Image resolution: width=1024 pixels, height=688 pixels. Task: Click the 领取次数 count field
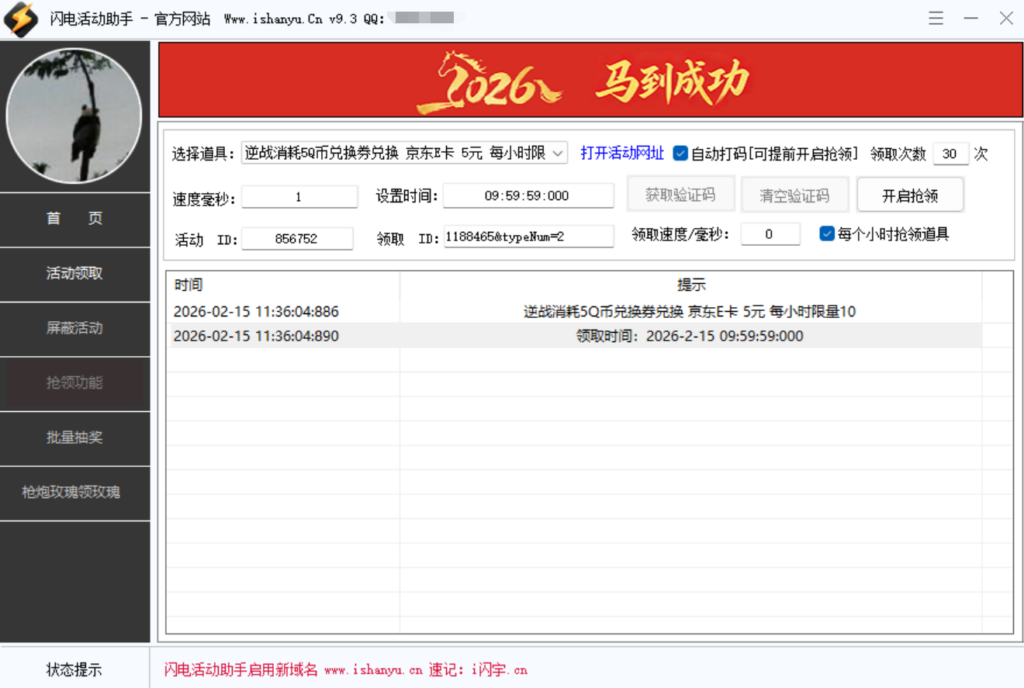(x=949, y=153)
